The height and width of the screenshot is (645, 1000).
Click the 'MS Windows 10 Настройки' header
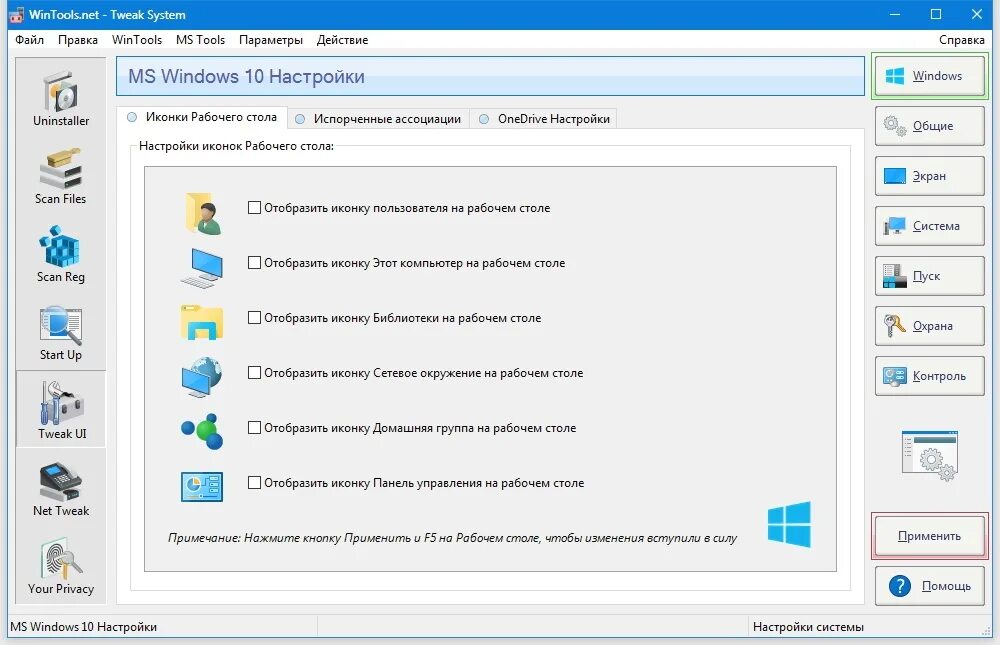pos(490,76)
